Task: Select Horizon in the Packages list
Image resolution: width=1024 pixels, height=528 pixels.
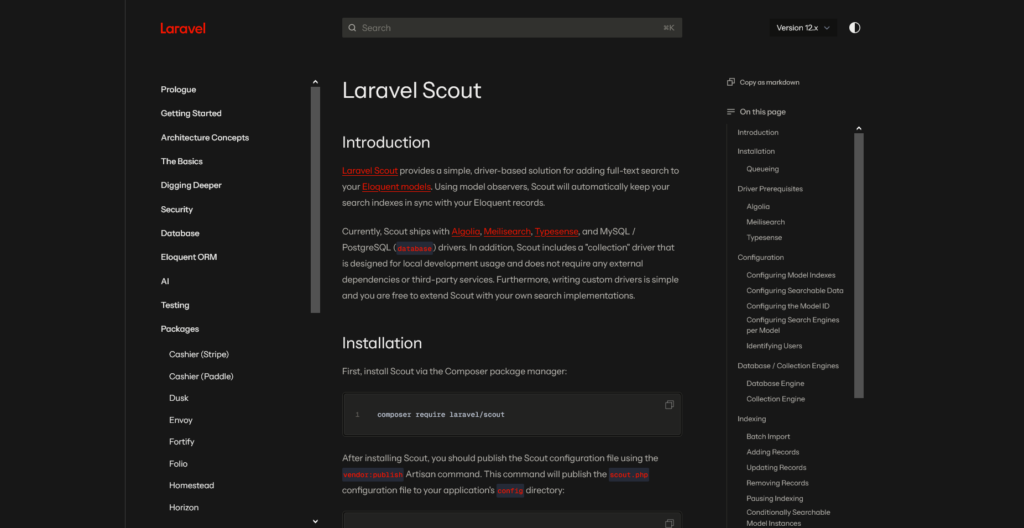Action: [x=184, y=507]
